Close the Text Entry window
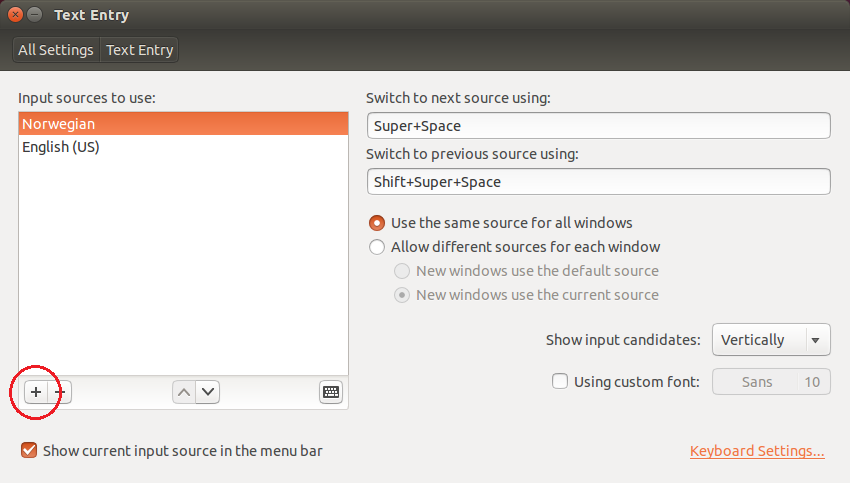This screenshot has height=483, width=850. (x=15, y=15)
